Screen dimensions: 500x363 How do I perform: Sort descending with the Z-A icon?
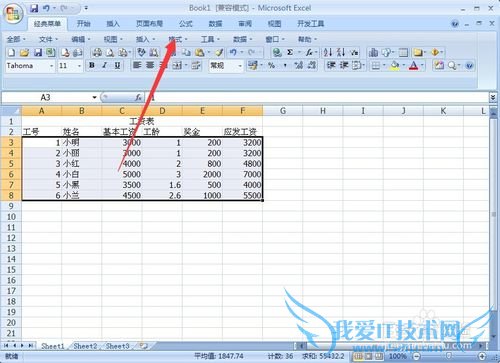[341, 53]
